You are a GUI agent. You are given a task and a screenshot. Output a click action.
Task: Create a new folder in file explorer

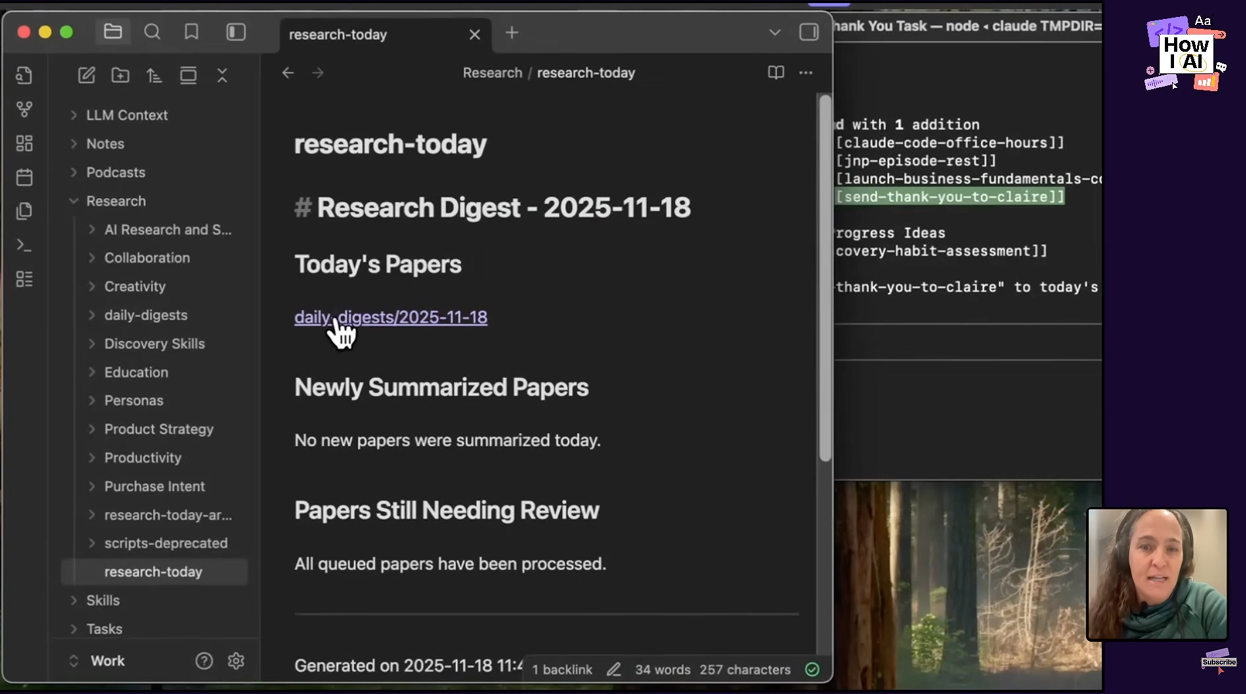[120, 75]
